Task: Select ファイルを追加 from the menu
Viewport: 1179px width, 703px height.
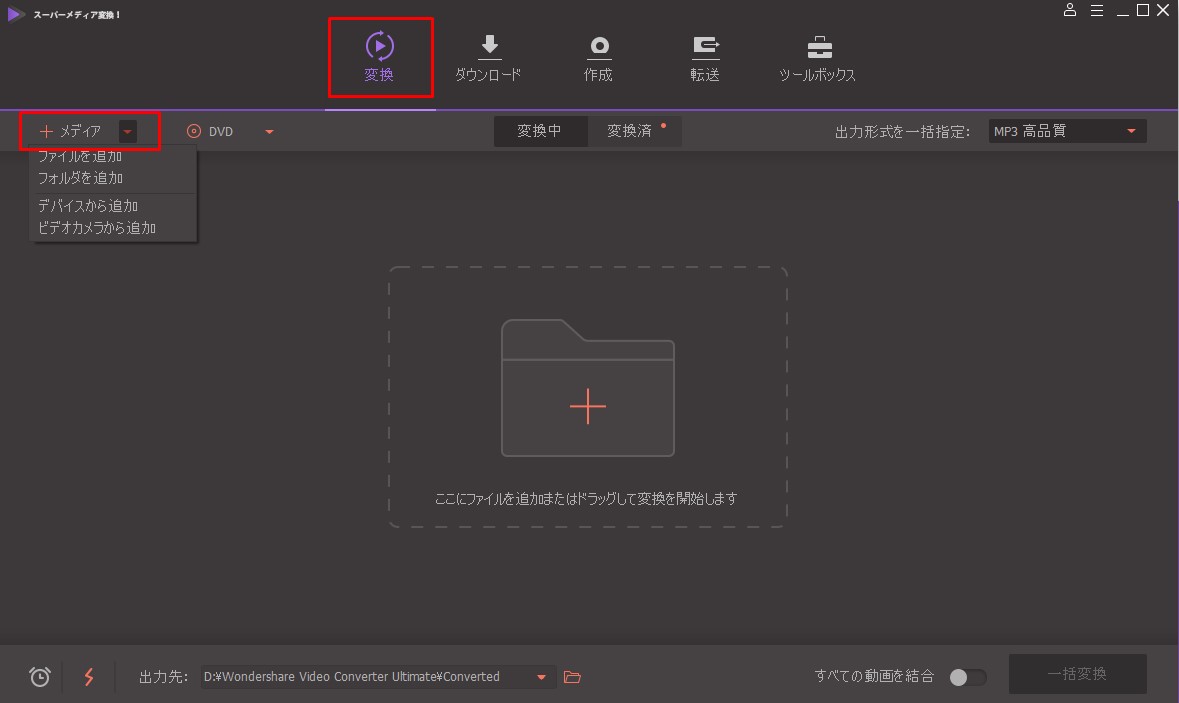Action: pyautogui.click(x=80, y=157)
